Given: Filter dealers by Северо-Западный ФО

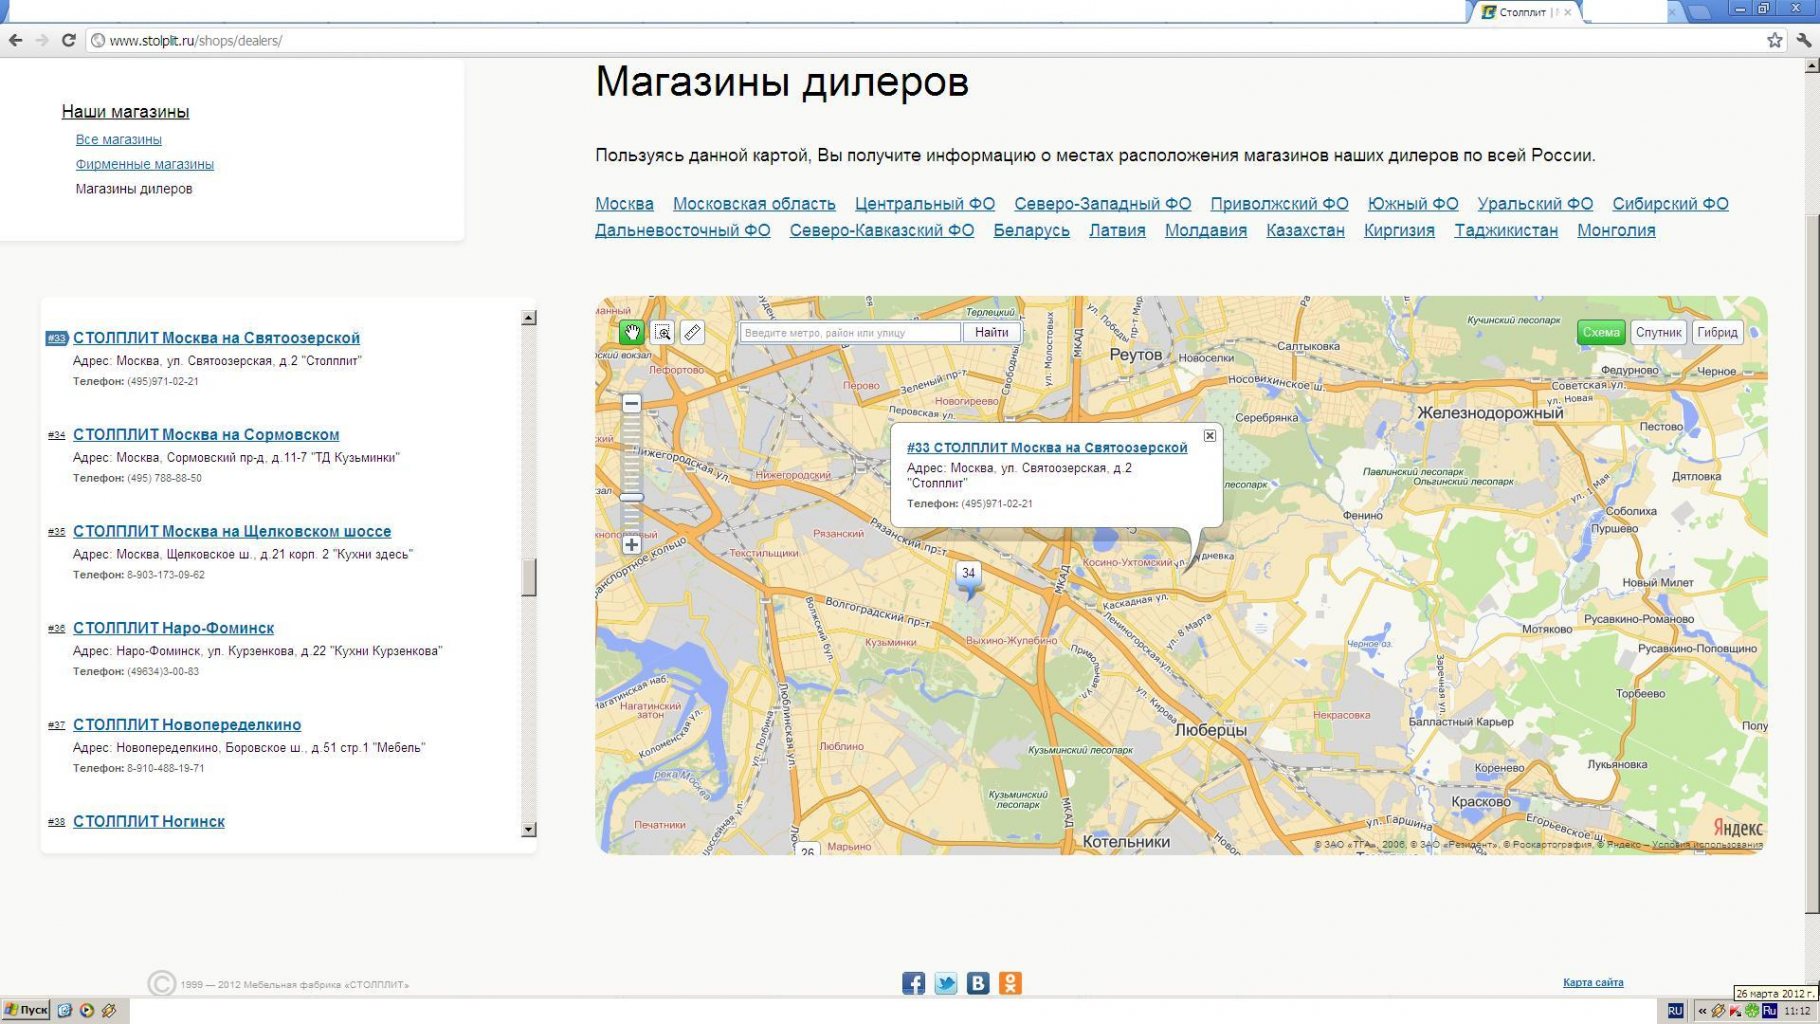Looking at the screenshot, I should [1102, 204].
